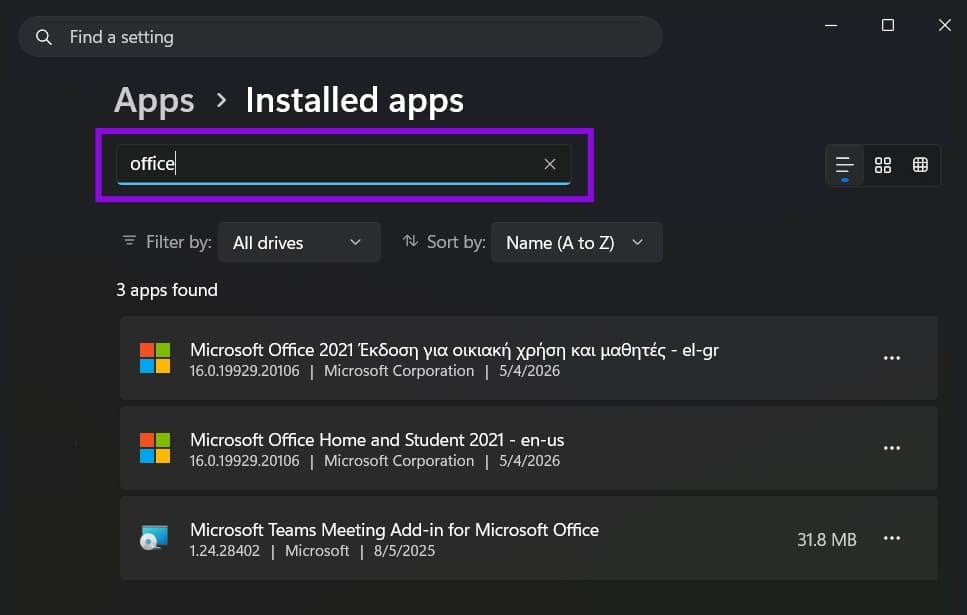This screenshot has width=967, height=615.
Task: Switch to grid view layout icon
Action: (883, 165)
